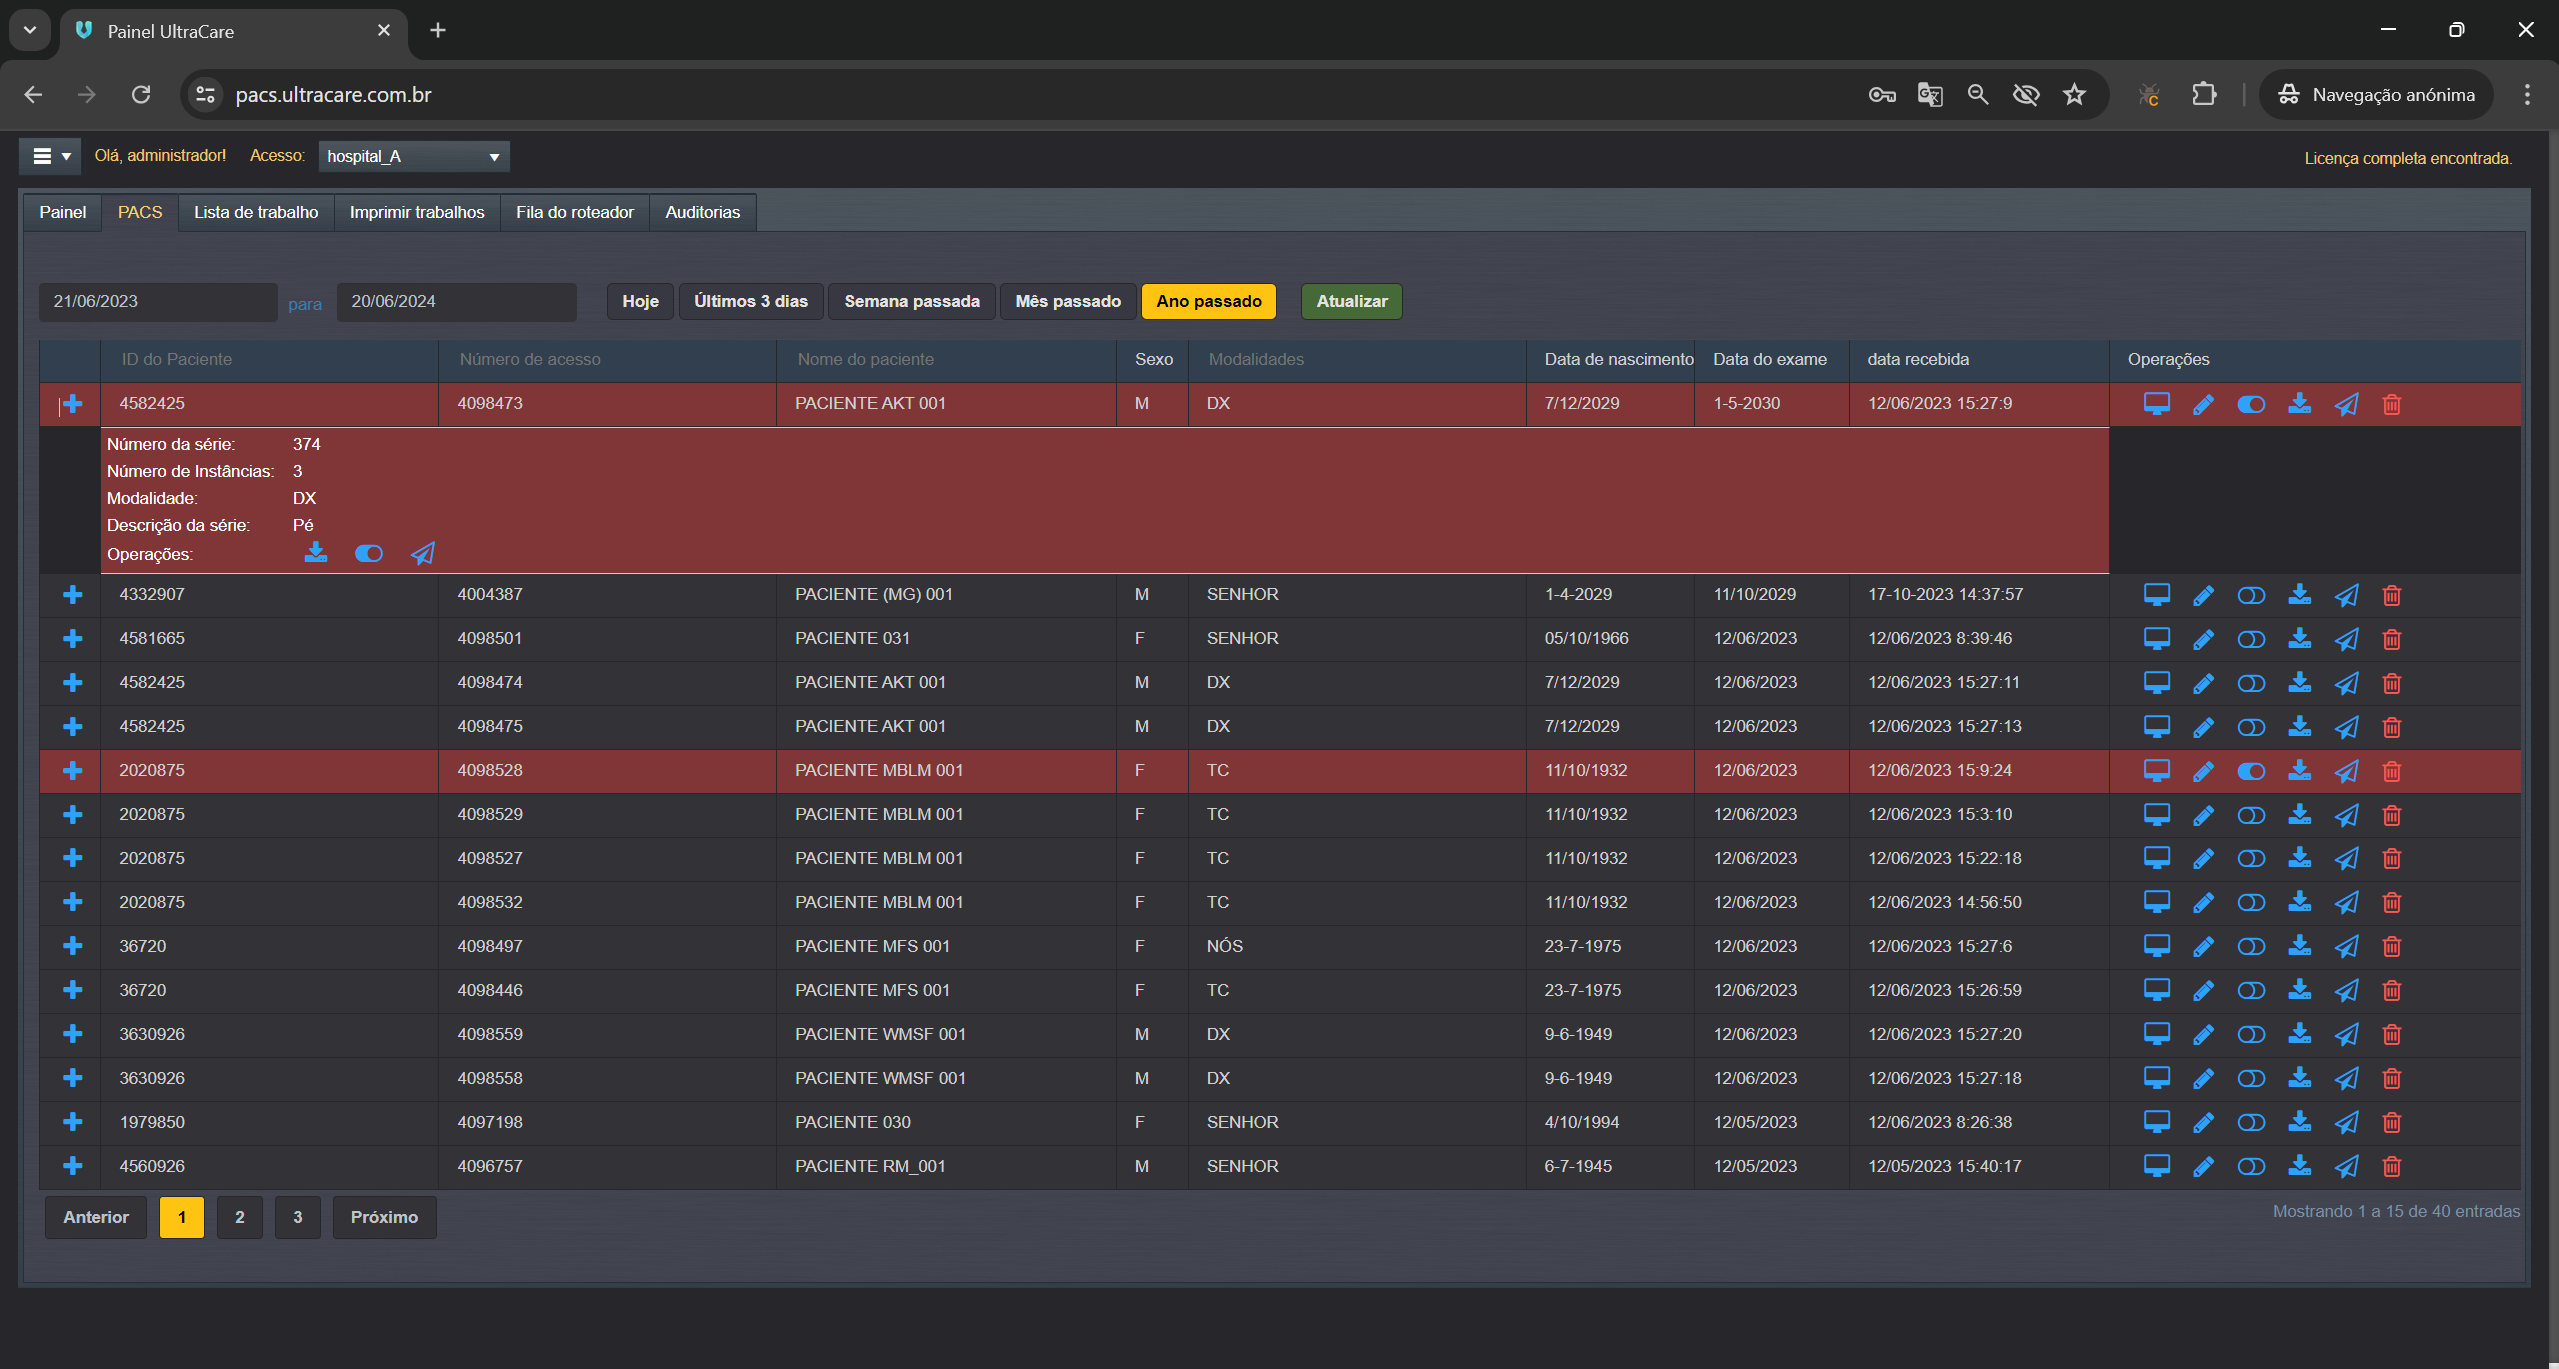This screenshot has width=2559, height=1369.
Task: Open viewer monitor icon for PACIENTE 031
Action: coord(2156,638)
